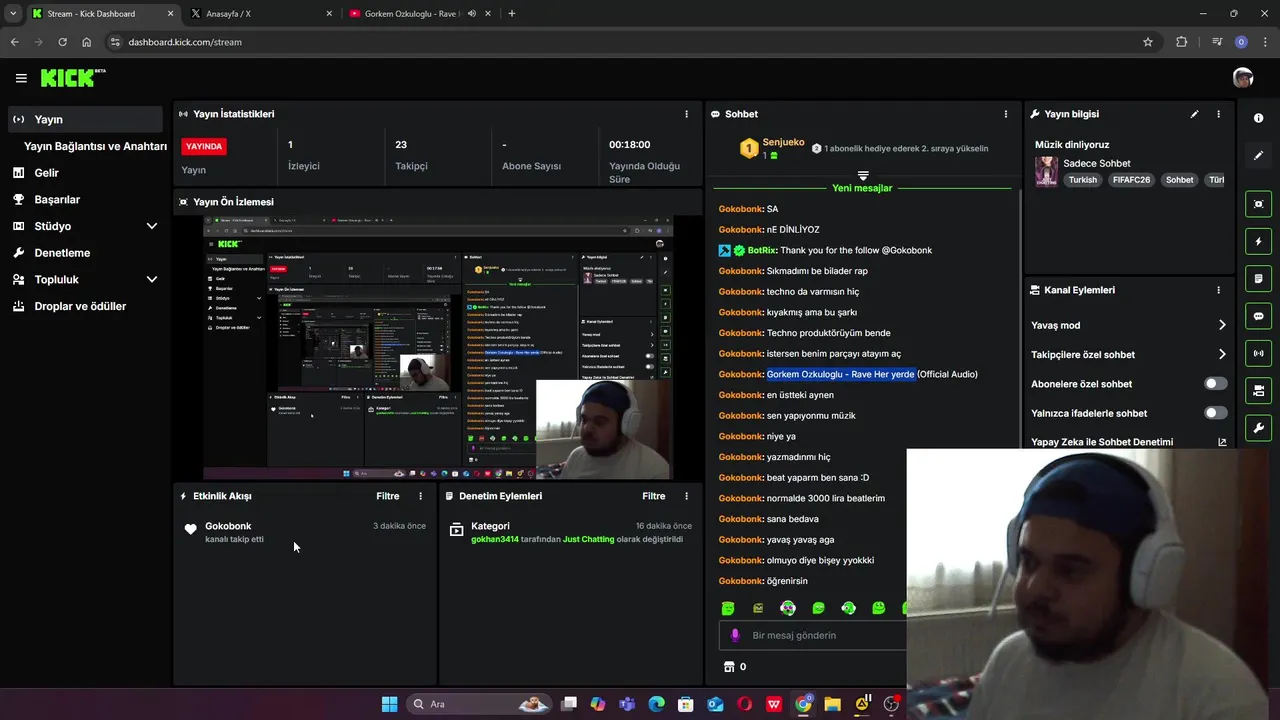1280x720 pixels.
Task: Open Takipçilere özel sohbet options arrow
Action: pos(1222,354)
